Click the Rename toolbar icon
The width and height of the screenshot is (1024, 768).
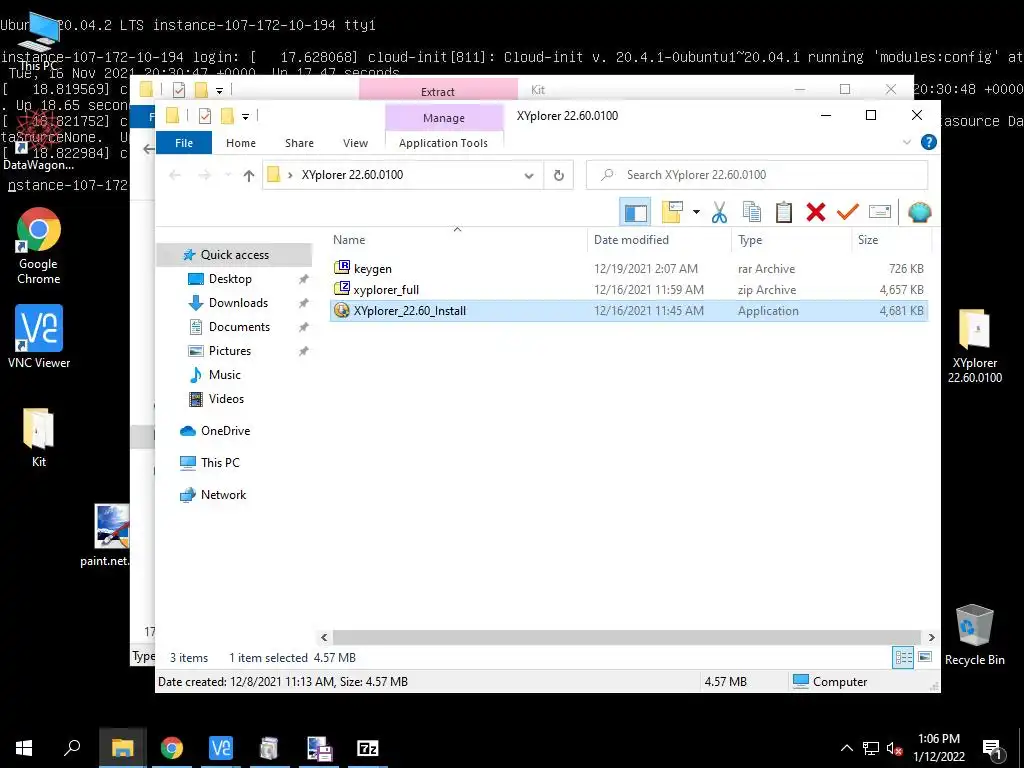pos(880,212)
